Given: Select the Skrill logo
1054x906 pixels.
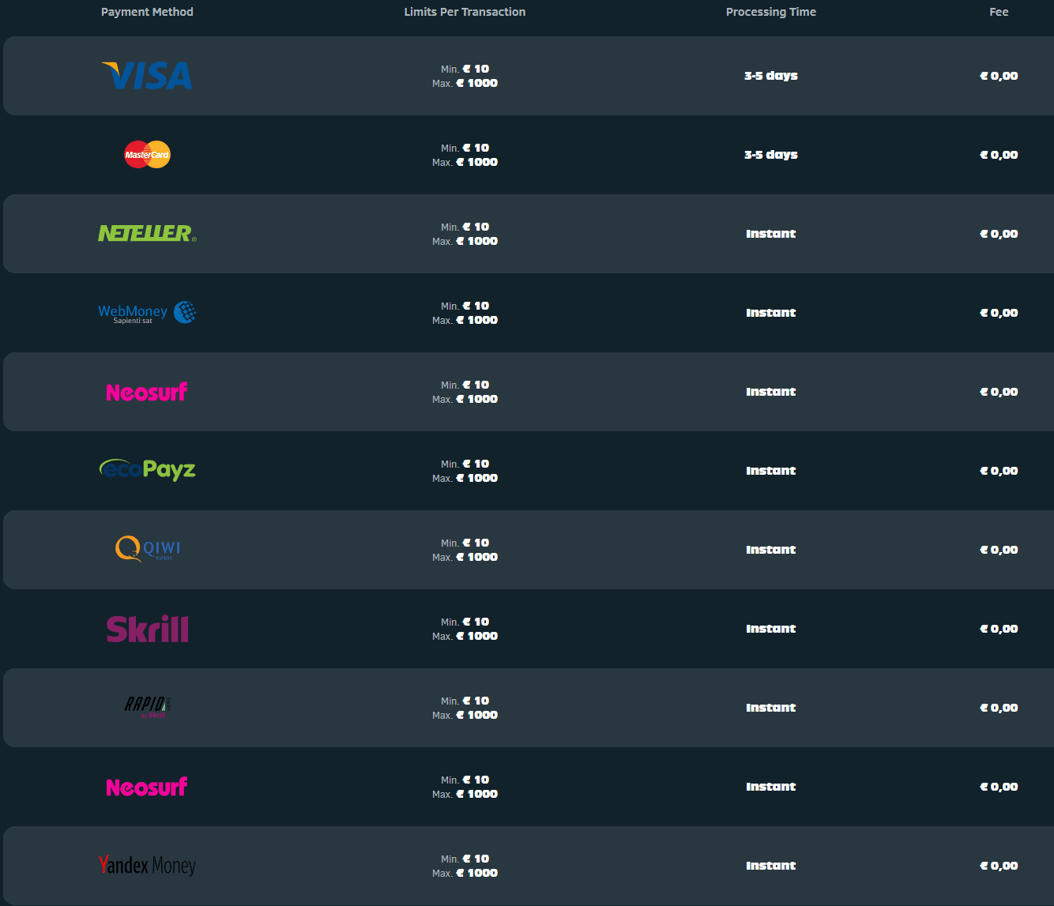Looking at the screenshot, I should coord(147,628).
